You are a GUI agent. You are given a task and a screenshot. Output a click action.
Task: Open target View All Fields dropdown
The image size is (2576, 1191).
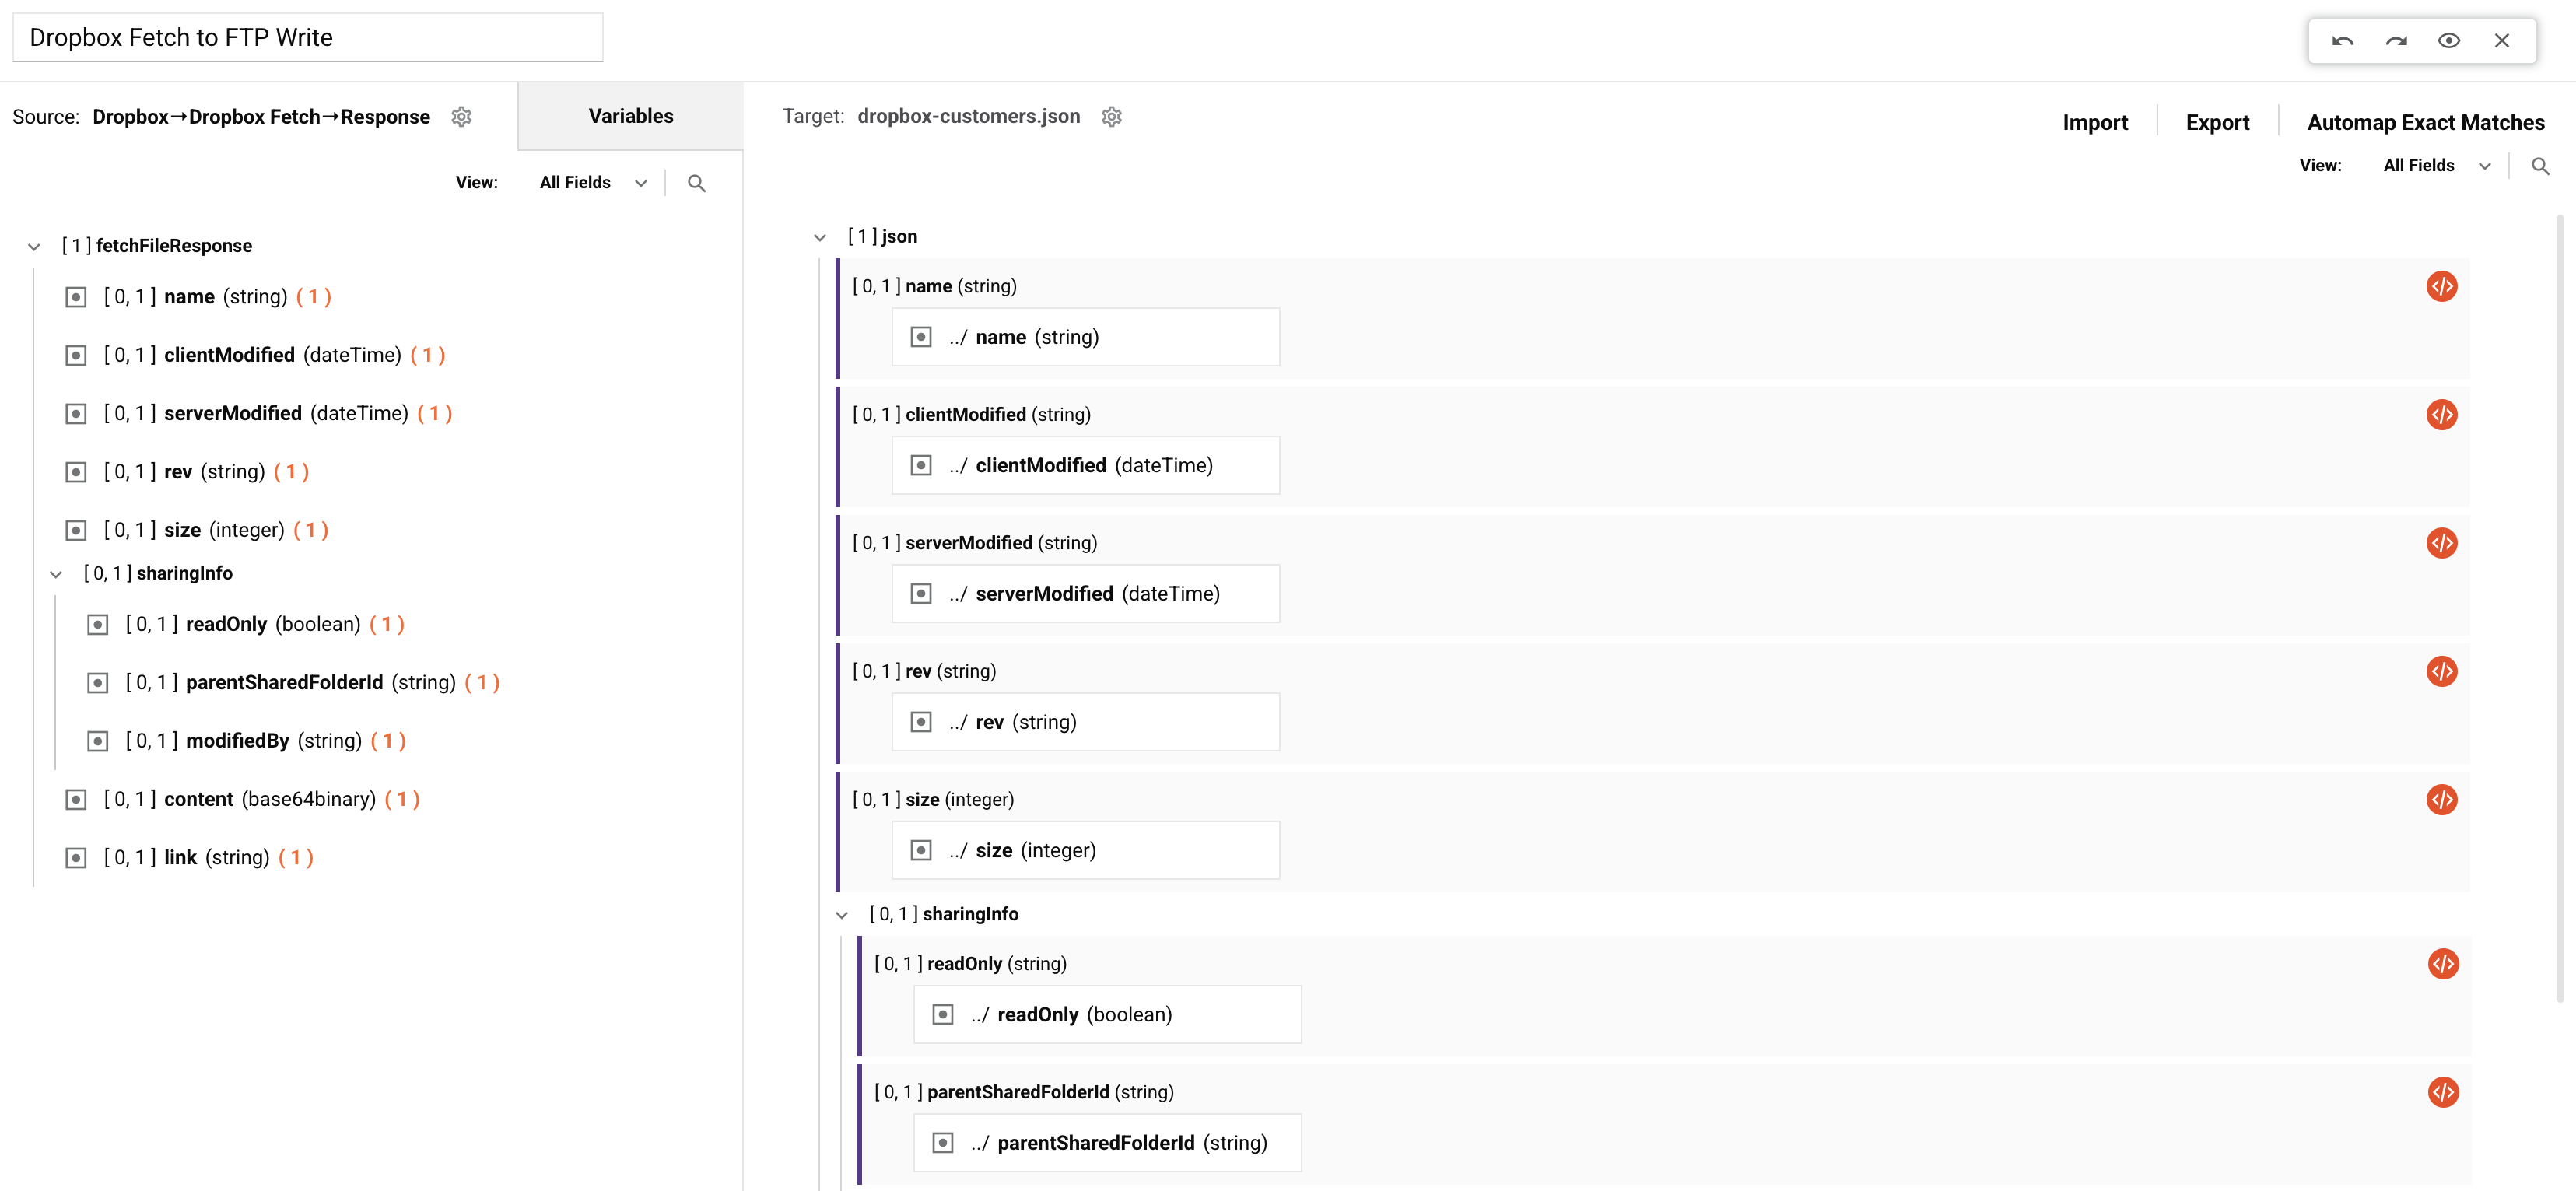coord(2437,166)
